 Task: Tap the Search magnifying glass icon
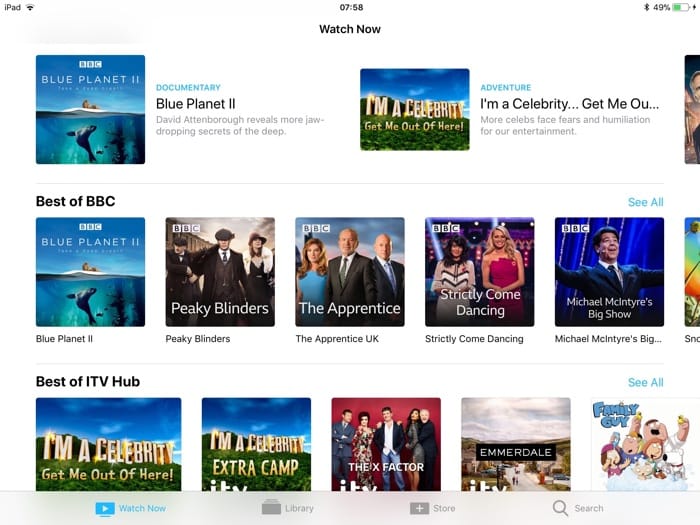click(x=560, y=508)
